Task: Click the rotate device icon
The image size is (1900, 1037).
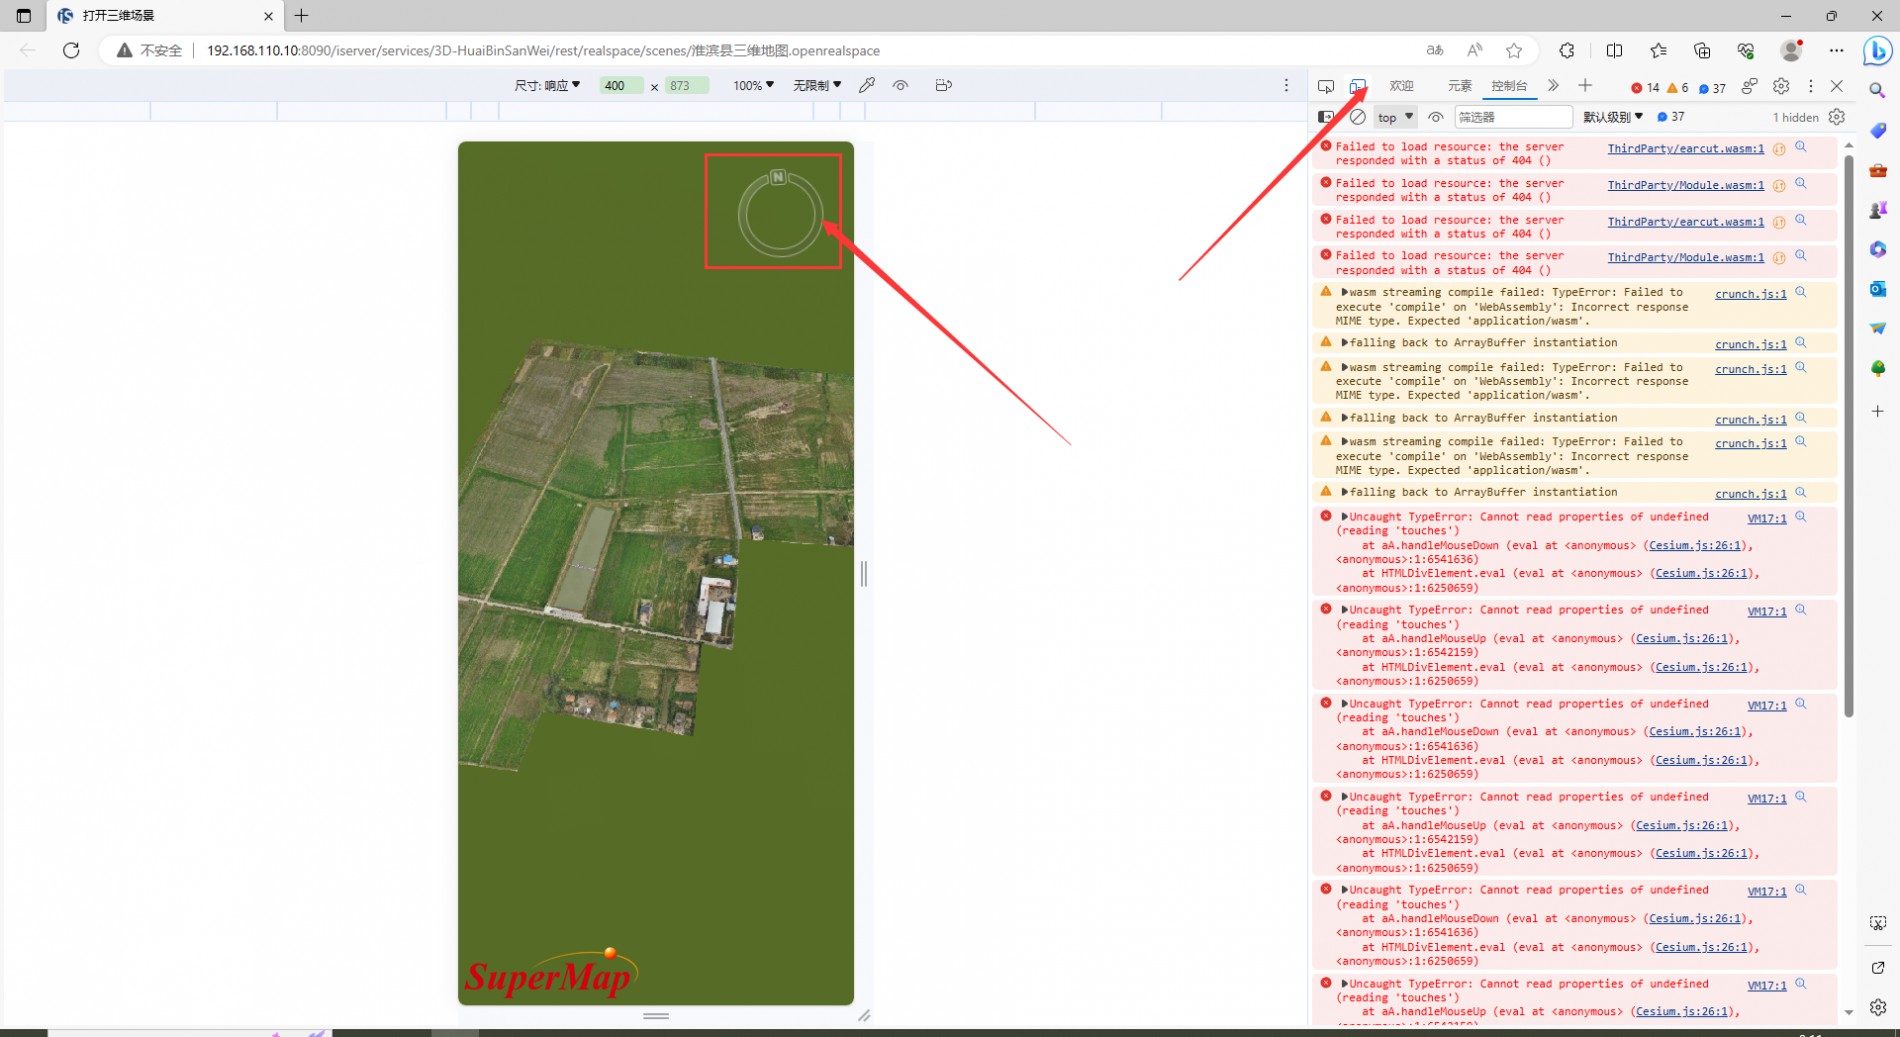Action: (x=943, y=86)
